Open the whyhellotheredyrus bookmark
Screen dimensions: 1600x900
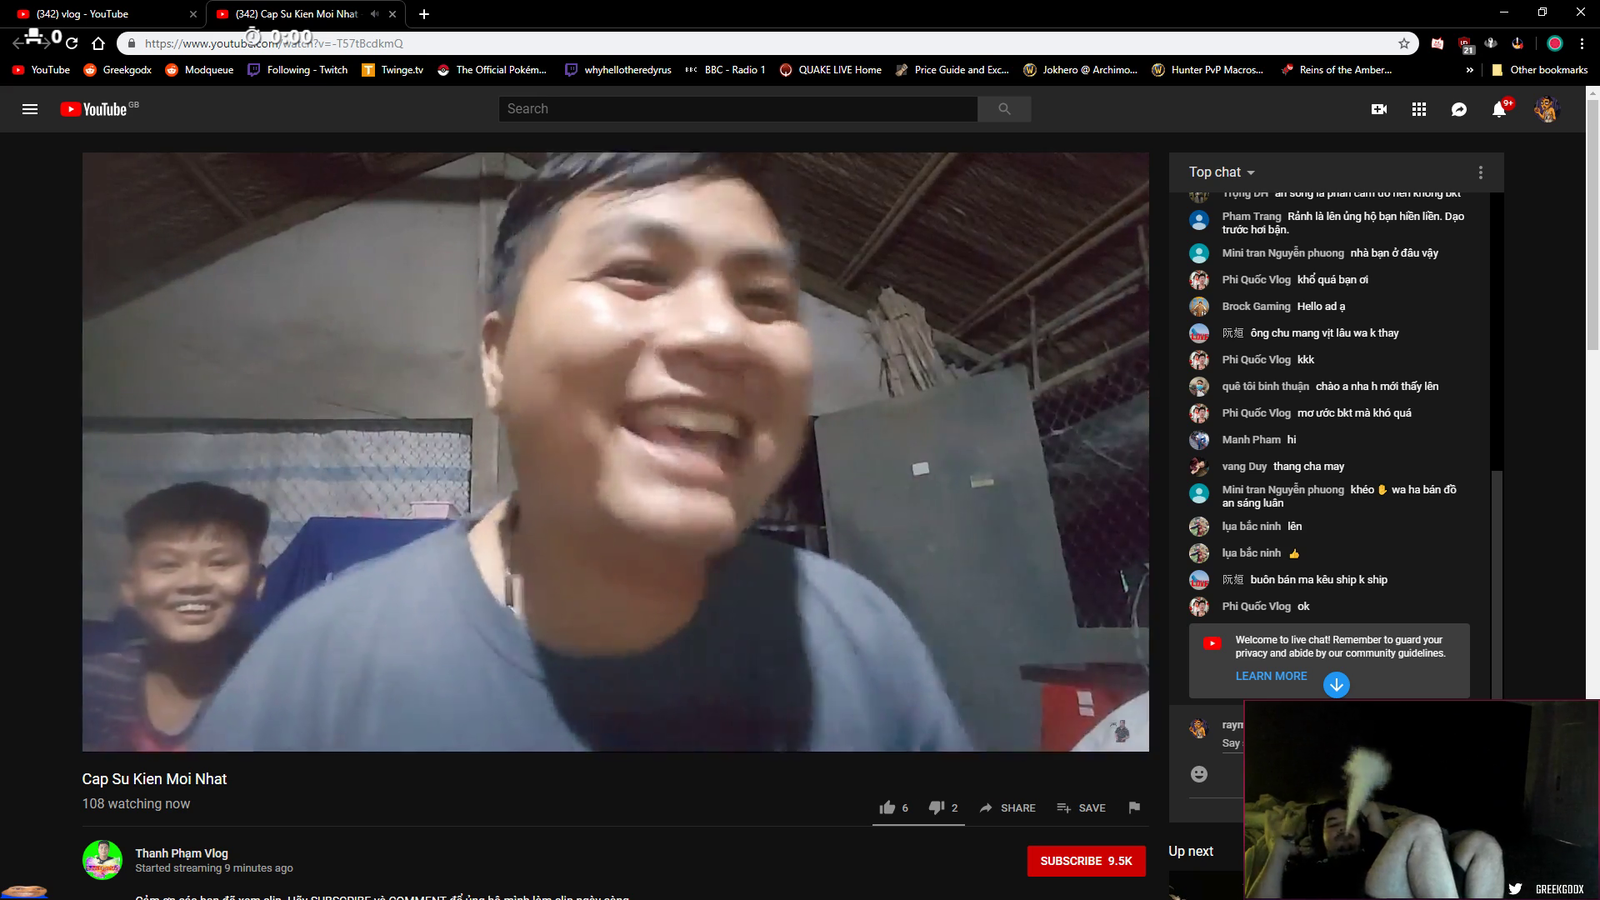(618, 70)
